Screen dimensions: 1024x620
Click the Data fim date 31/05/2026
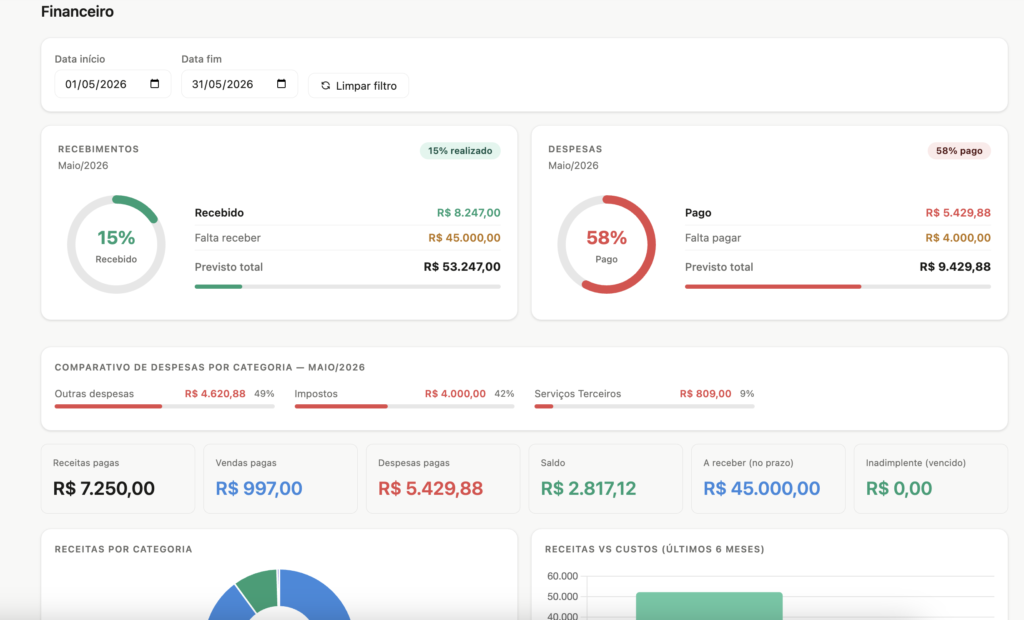[x=222, y=84]
